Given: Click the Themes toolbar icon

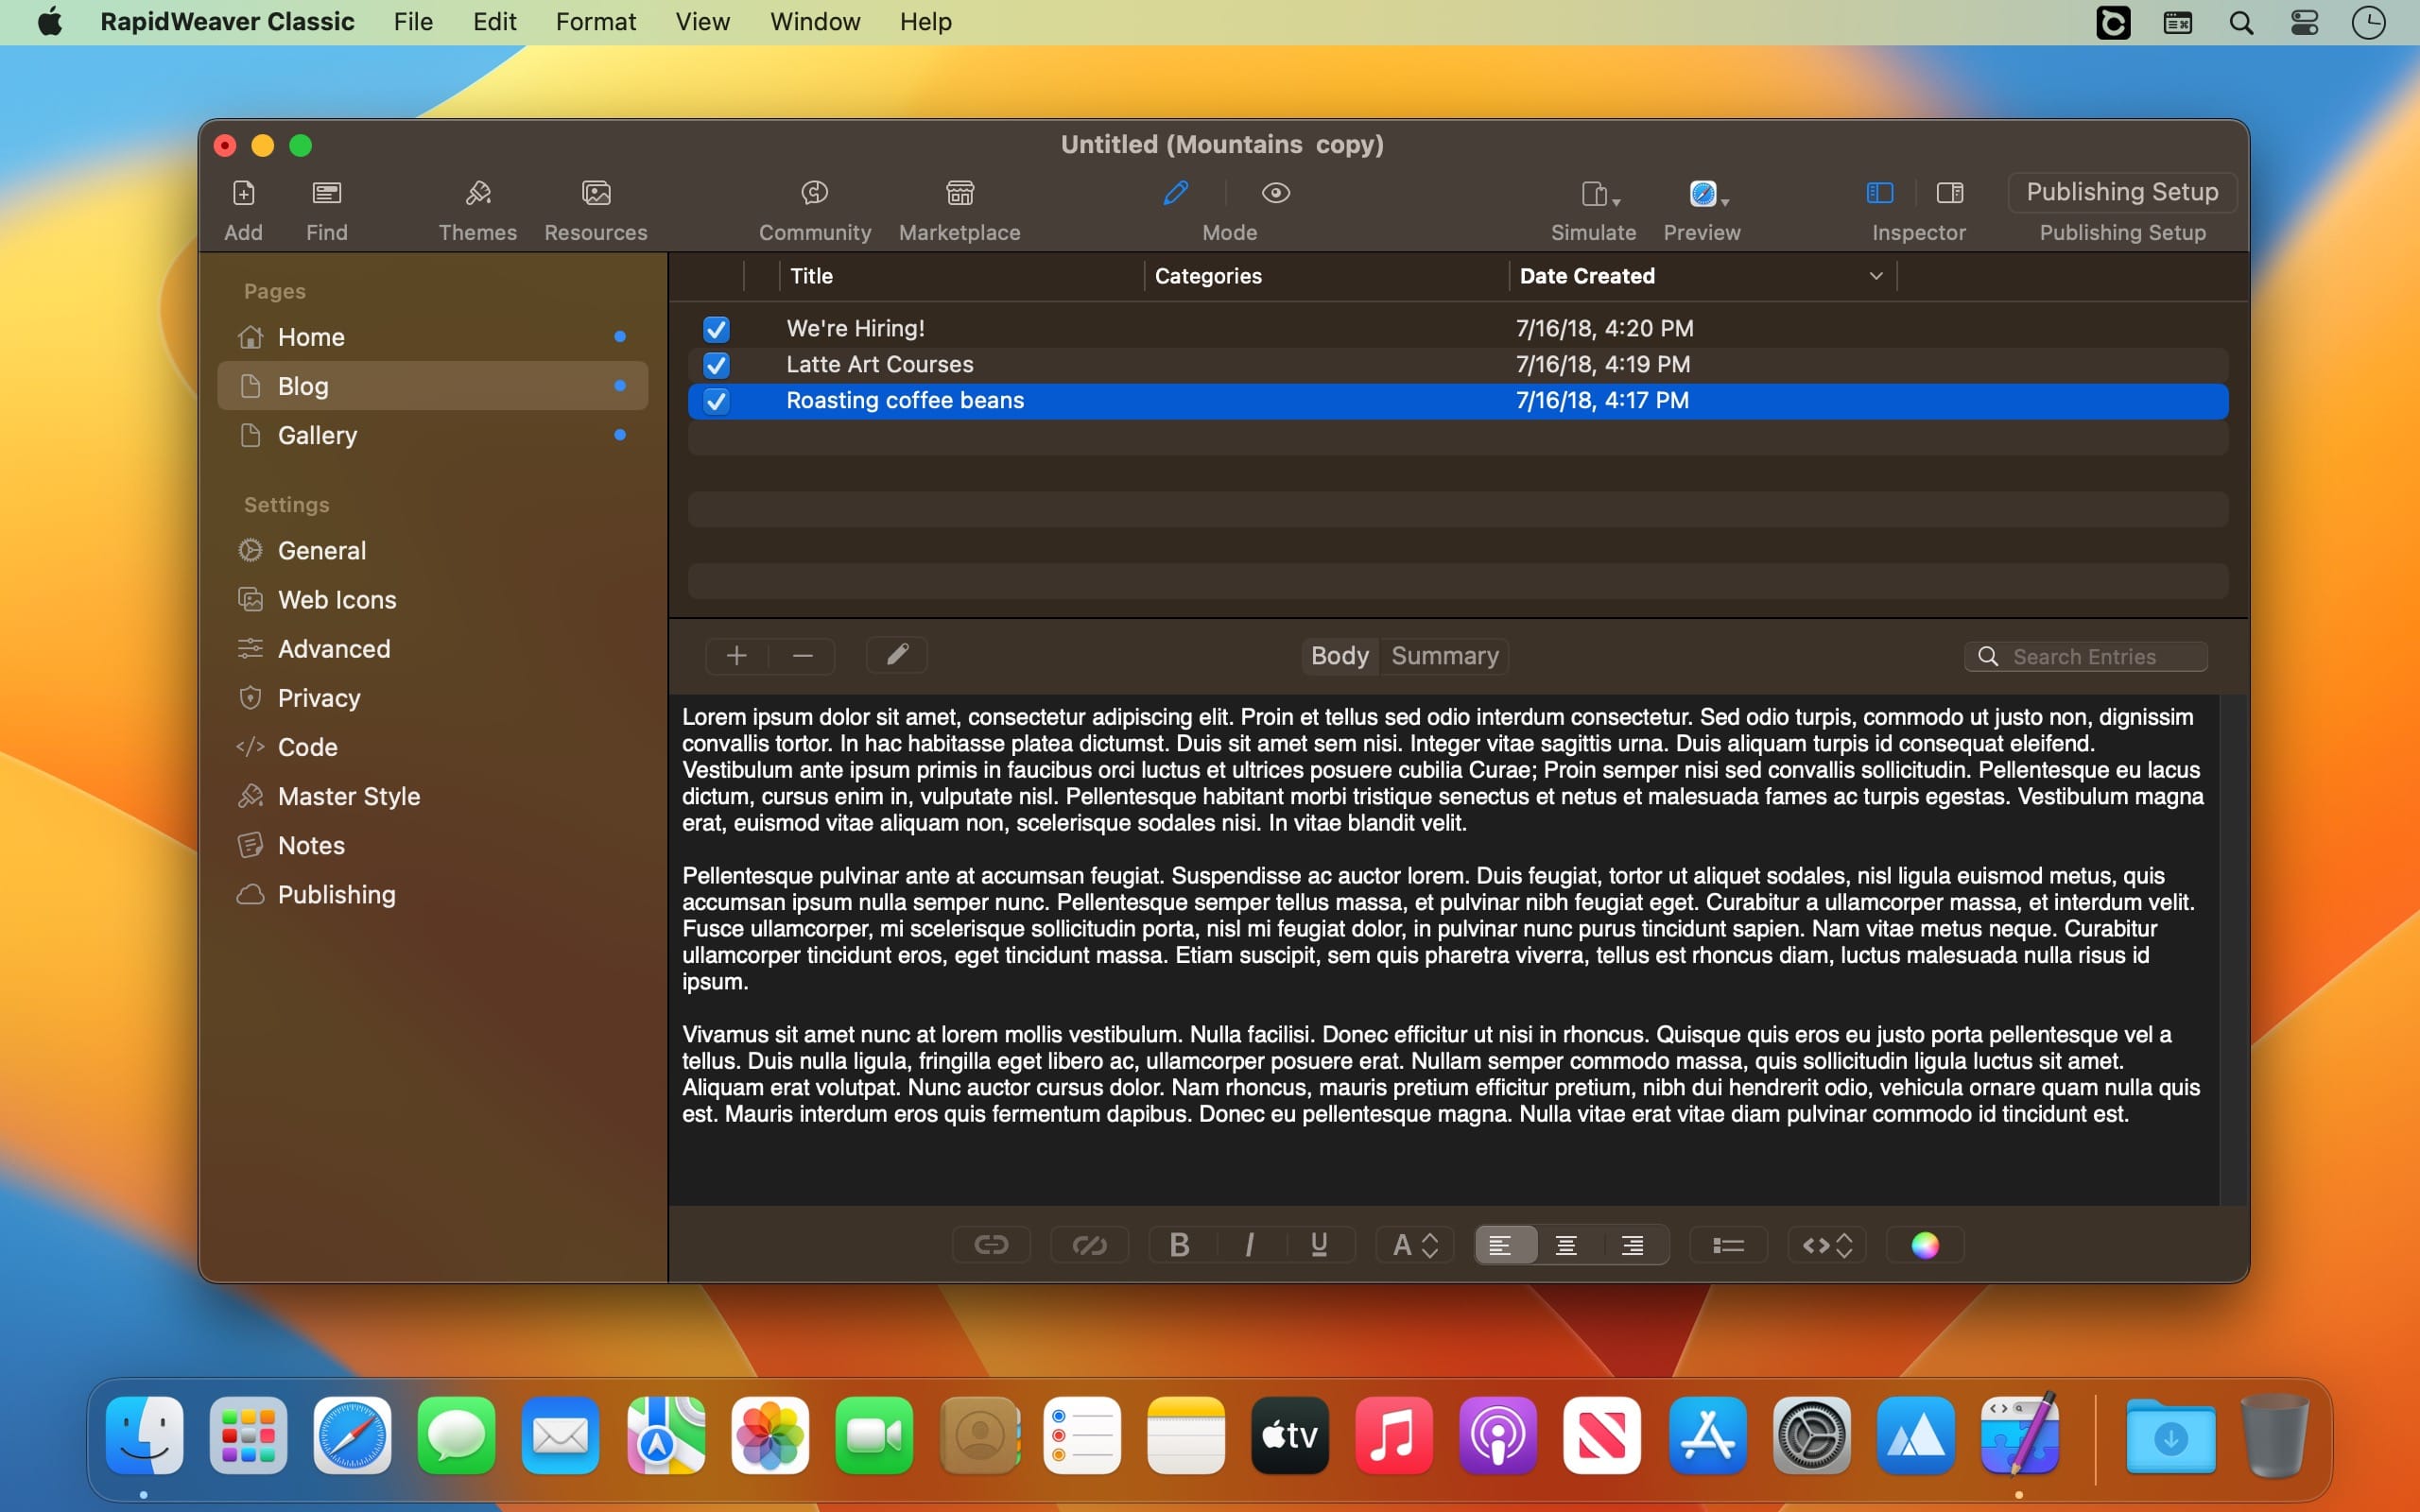Looking at the screenshot, I should pos(478,193).
